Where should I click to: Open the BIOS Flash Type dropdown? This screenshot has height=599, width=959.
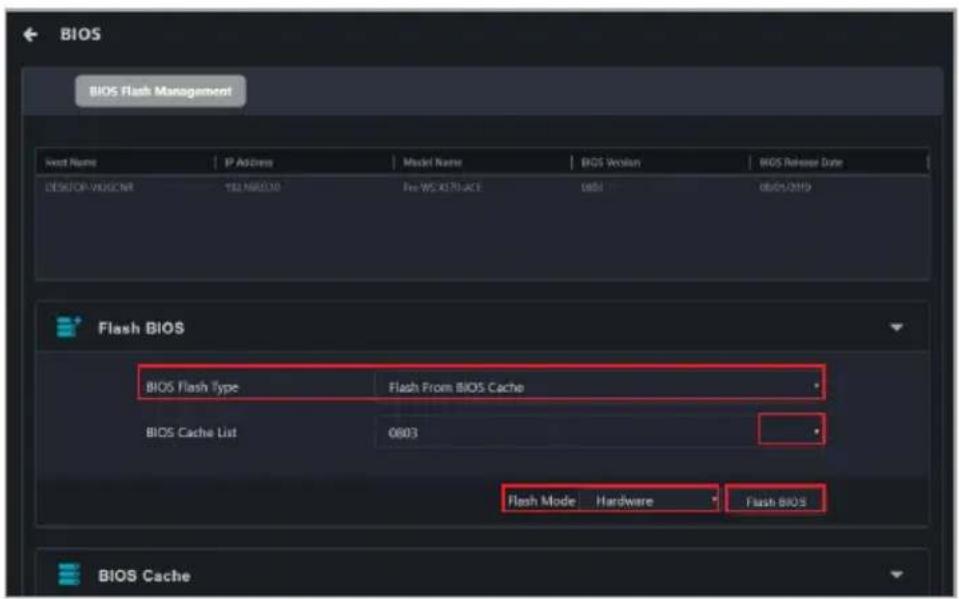coord(598,387)
